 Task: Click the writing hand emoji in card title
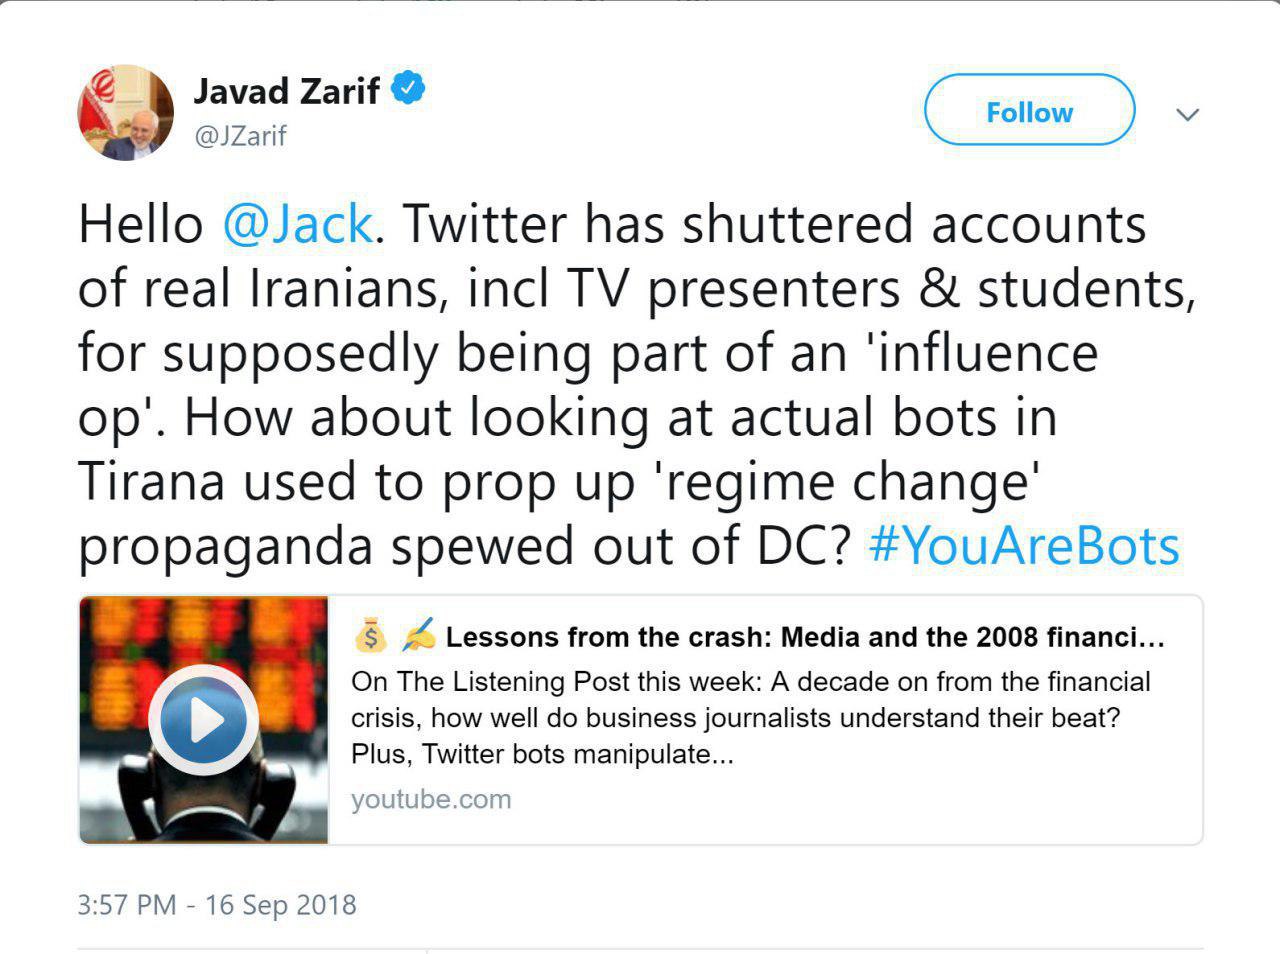(x=418, y=636)
